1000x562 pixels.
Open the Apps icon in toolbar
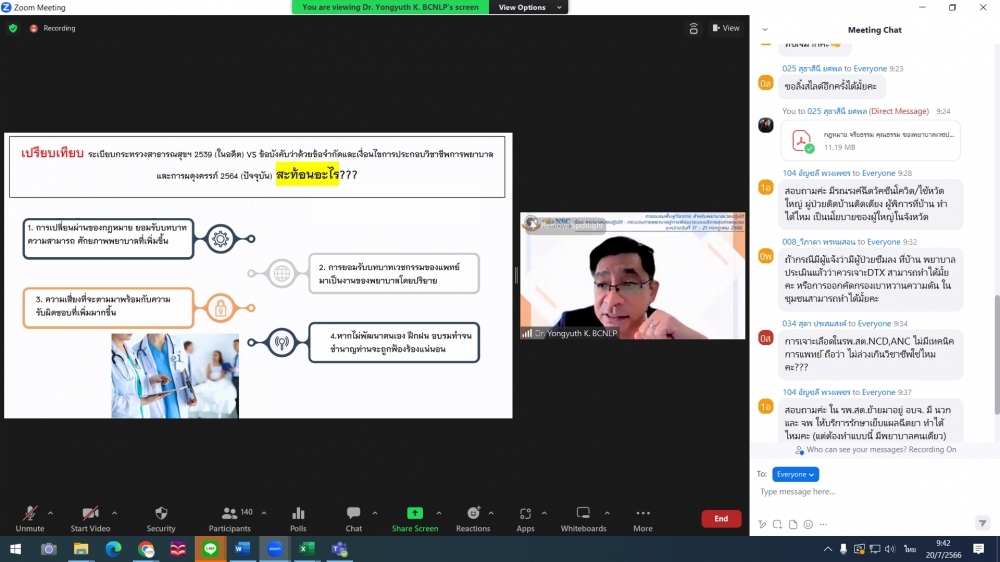525,517
